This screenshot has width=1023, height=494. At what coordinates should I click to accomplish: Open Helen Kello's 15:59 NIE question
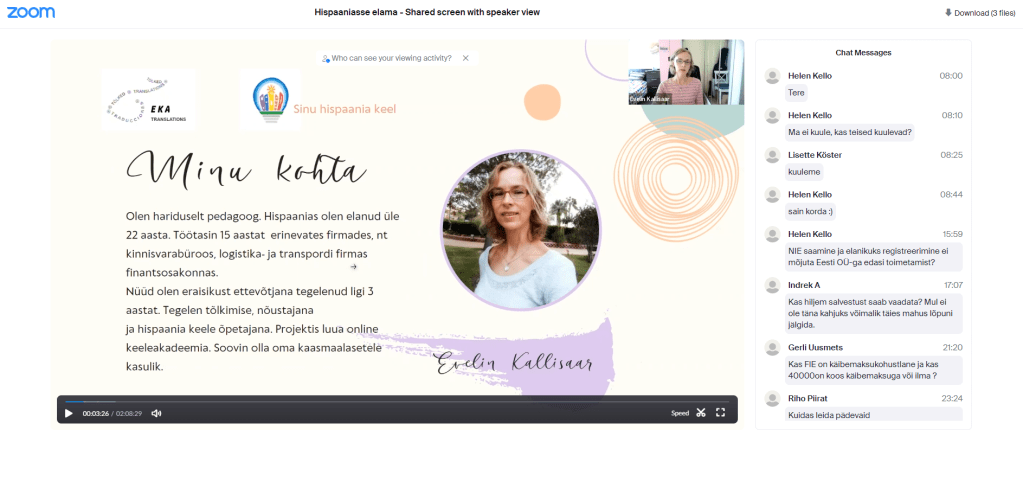pos(873,256)
